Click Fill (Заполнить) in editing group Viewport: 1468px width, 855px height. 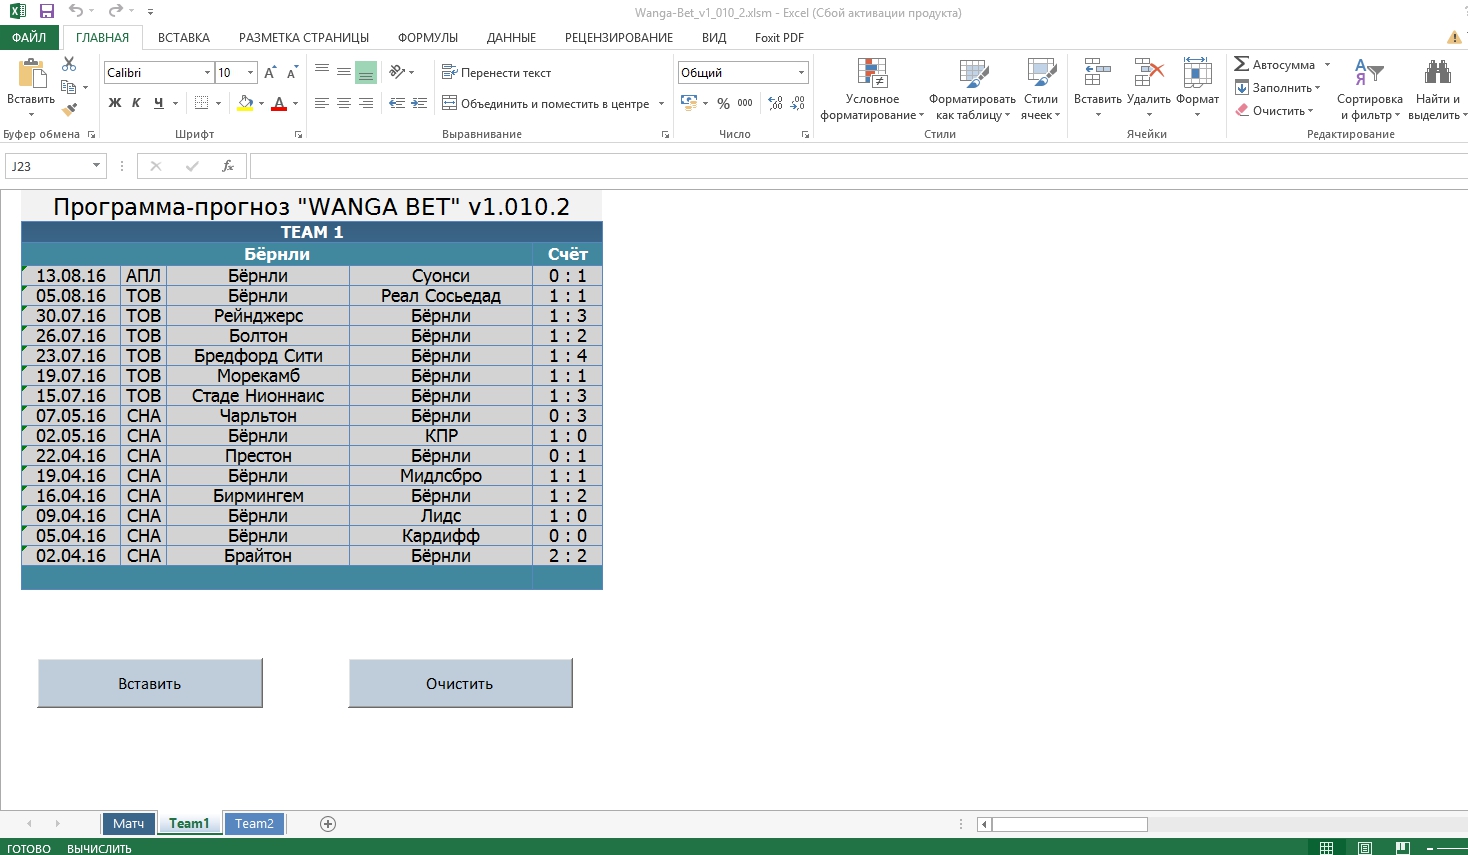coord(1277,88)
